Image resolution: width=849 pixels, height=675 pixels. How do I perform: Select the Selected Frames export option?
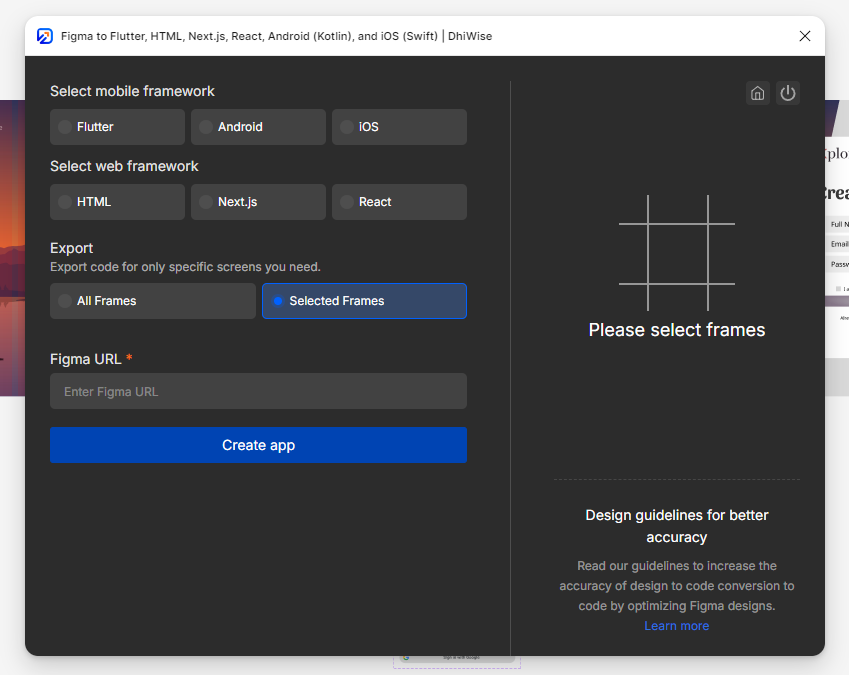[x=364, y=301]
